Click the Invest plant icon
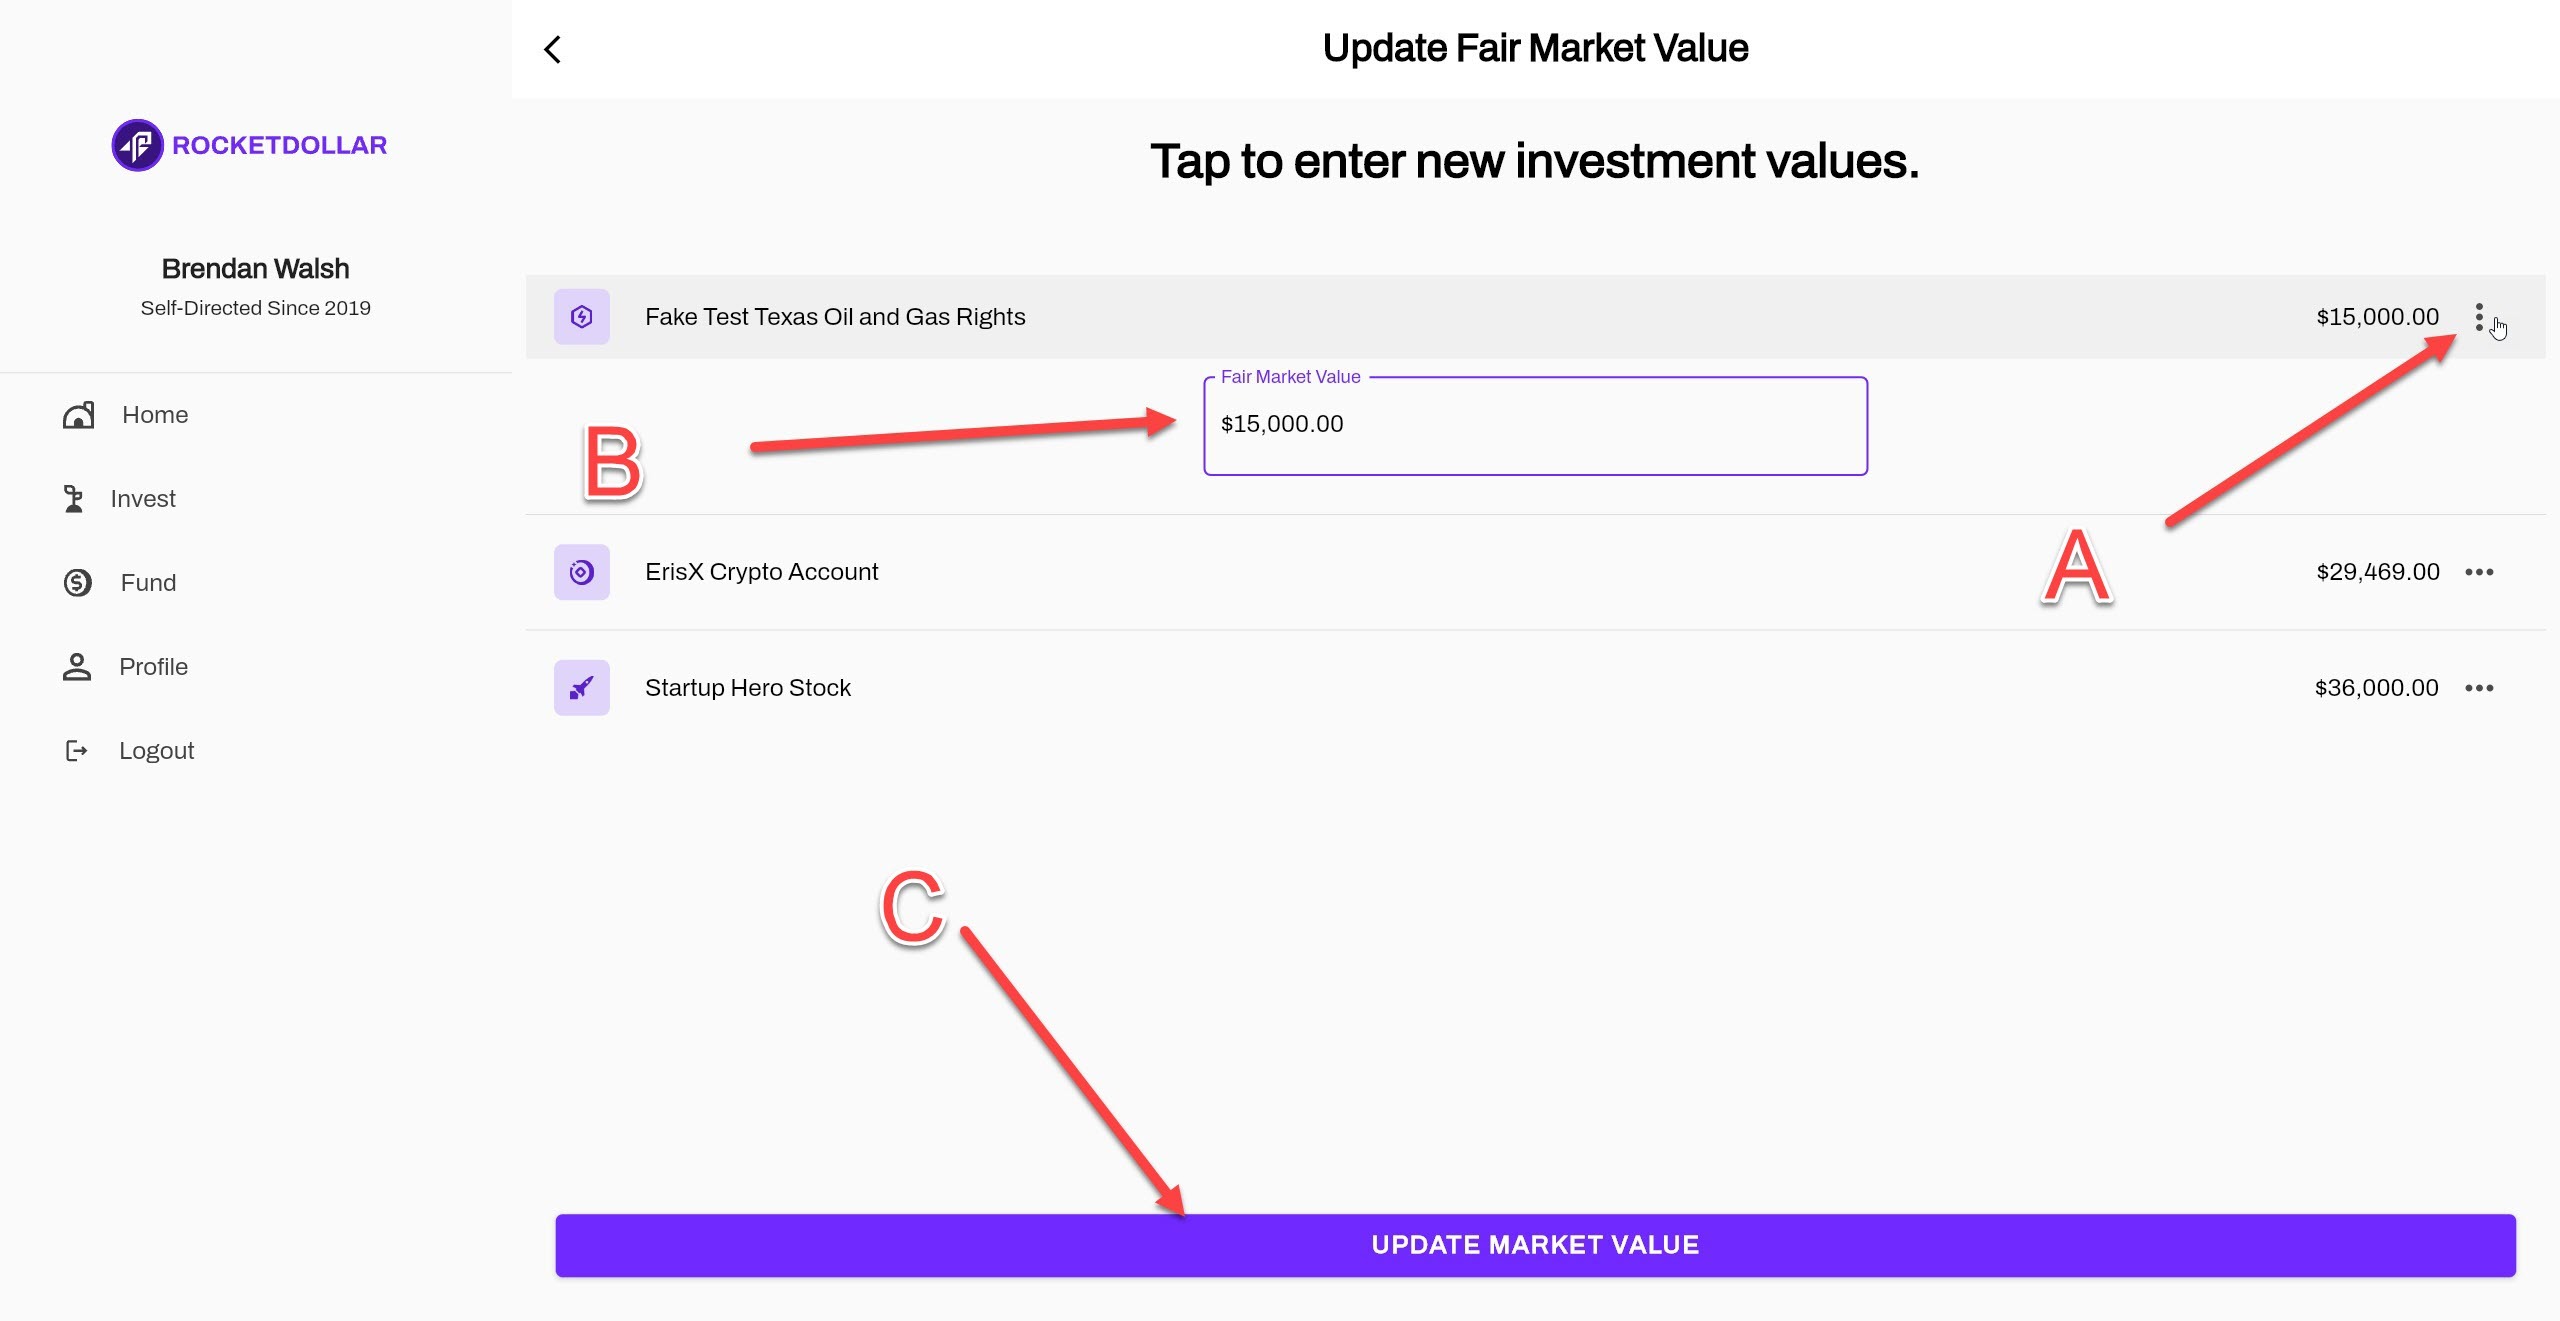The image size is (2560, 1321). click(x=74, y=499)
